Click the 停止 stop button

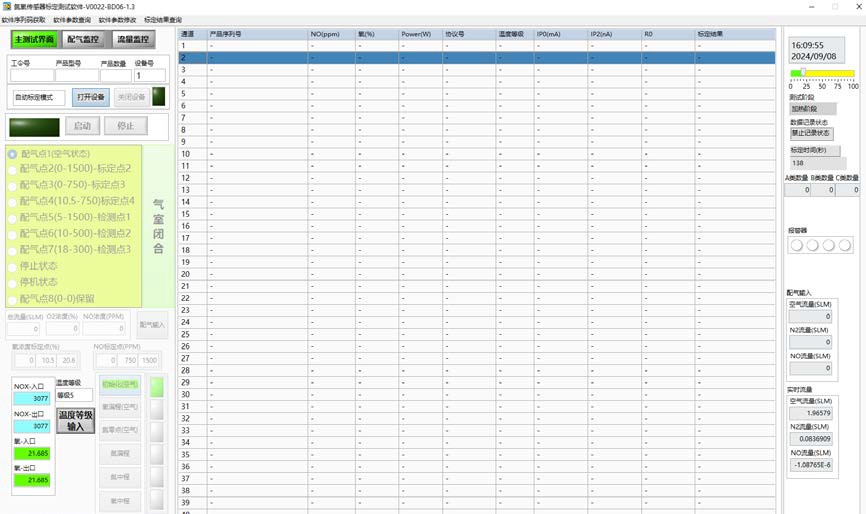126,126
